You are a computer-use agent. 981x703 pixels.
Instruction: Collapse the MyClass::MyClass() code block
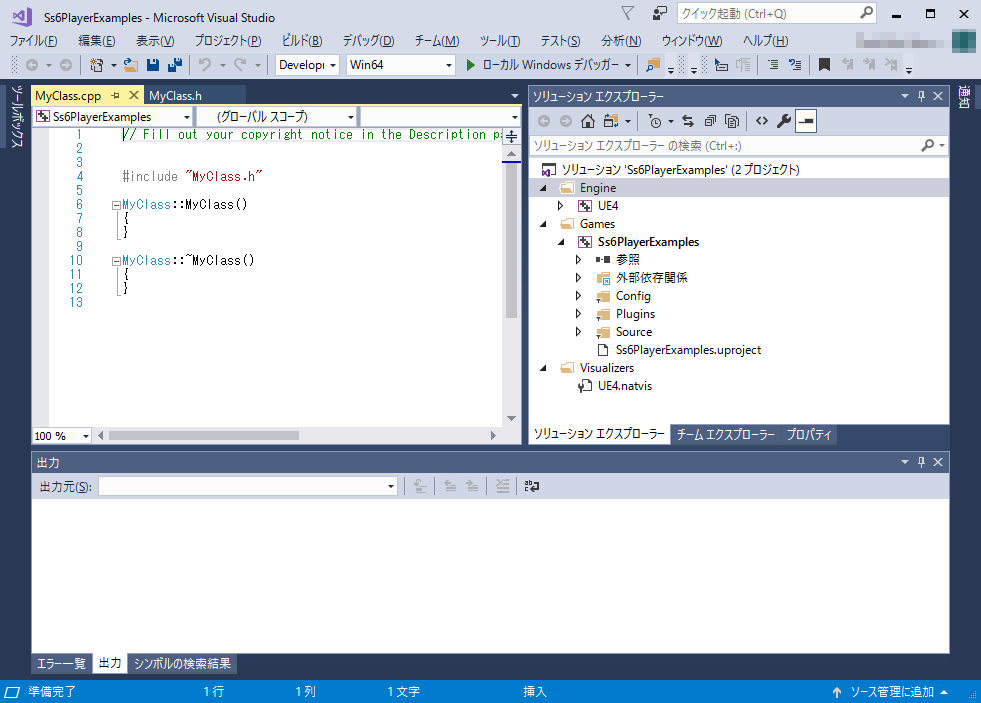(116, 205)
